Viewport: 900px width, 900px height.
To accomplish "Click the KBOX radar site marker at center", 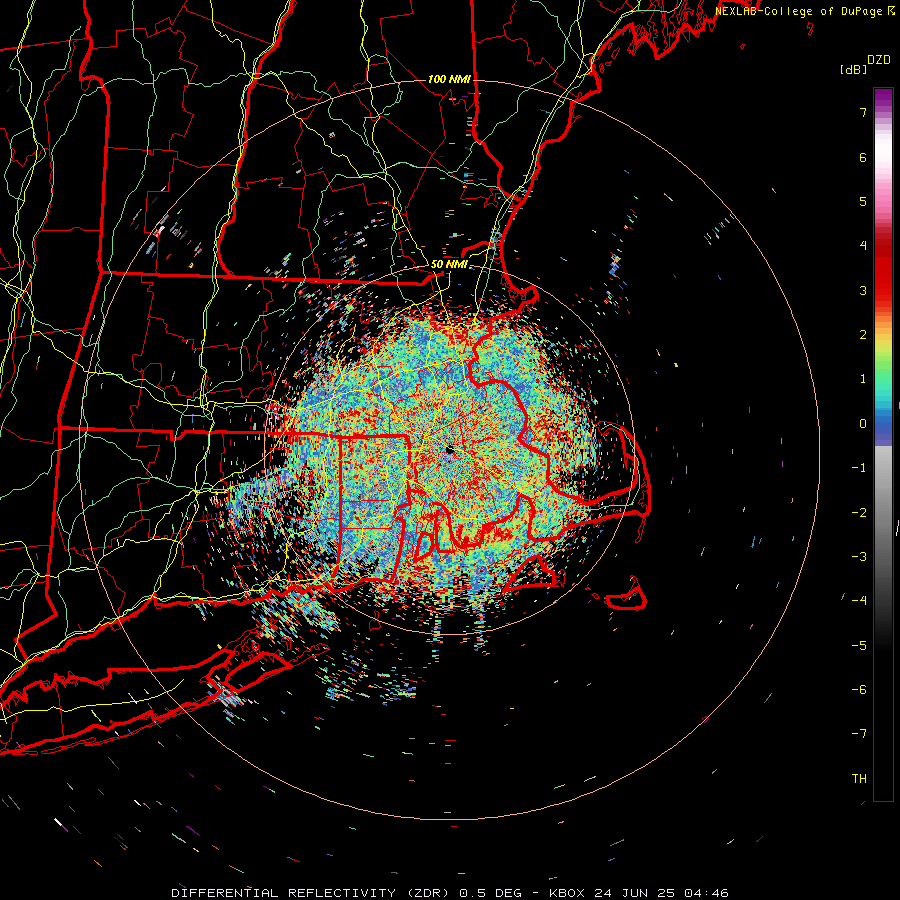I will point(450,450).
